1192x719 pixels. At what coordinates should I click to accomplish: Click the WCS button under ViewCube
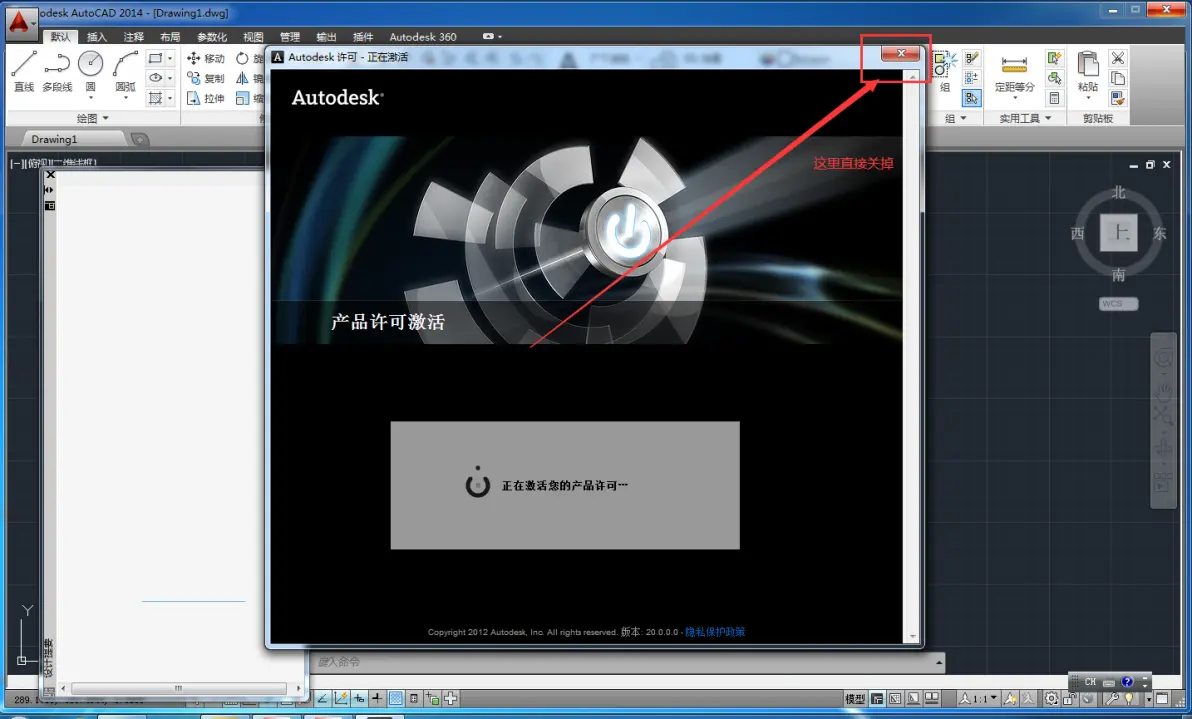tap(1119, 303)
